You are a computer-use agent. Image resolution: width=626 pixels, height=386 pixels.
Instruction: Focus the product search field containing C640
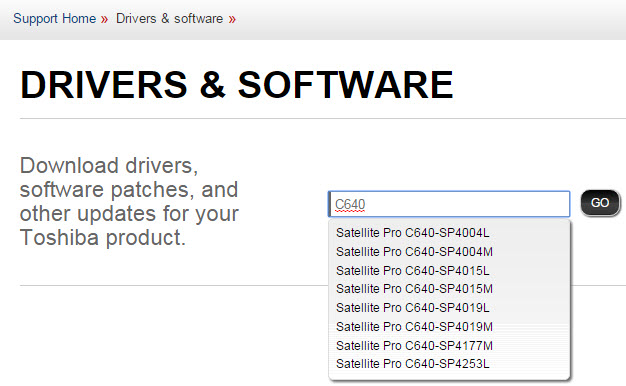tap(449, 204)
